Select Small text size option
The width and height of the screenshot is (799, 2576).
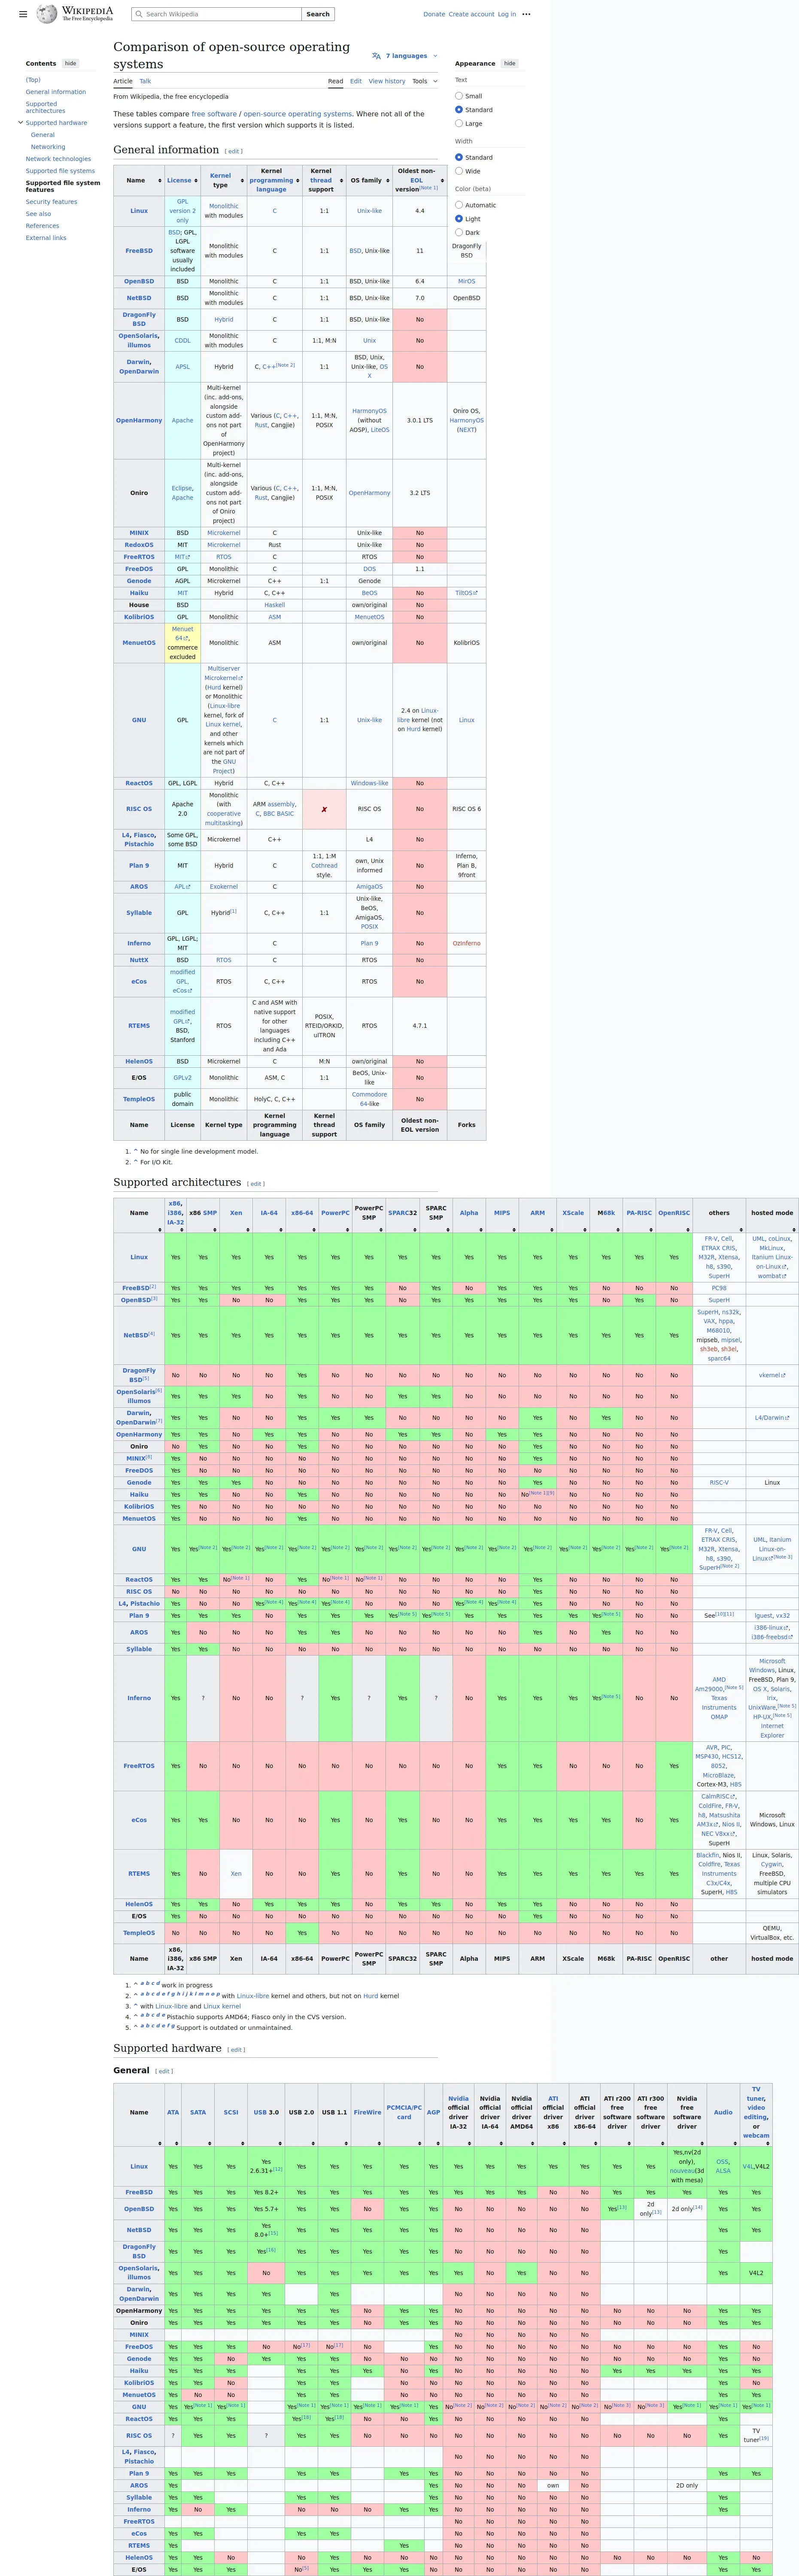tap(459, 96)
